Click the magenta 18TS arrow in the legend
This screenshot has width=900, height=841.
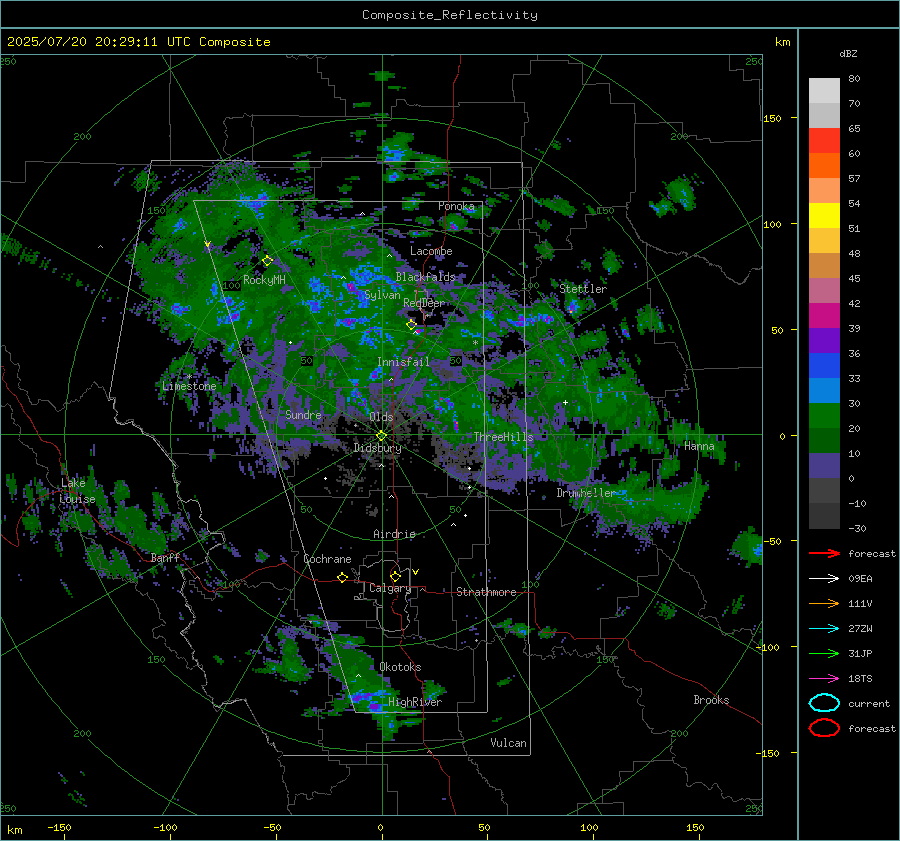tap(824, 679)
